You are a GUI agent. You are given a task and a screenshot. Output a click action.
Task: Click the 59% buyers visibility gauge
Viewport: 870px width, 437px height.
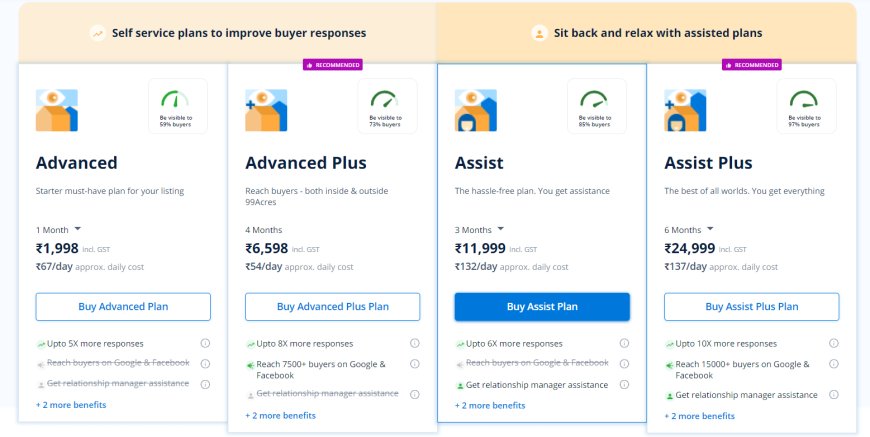[x=177, y=105]
